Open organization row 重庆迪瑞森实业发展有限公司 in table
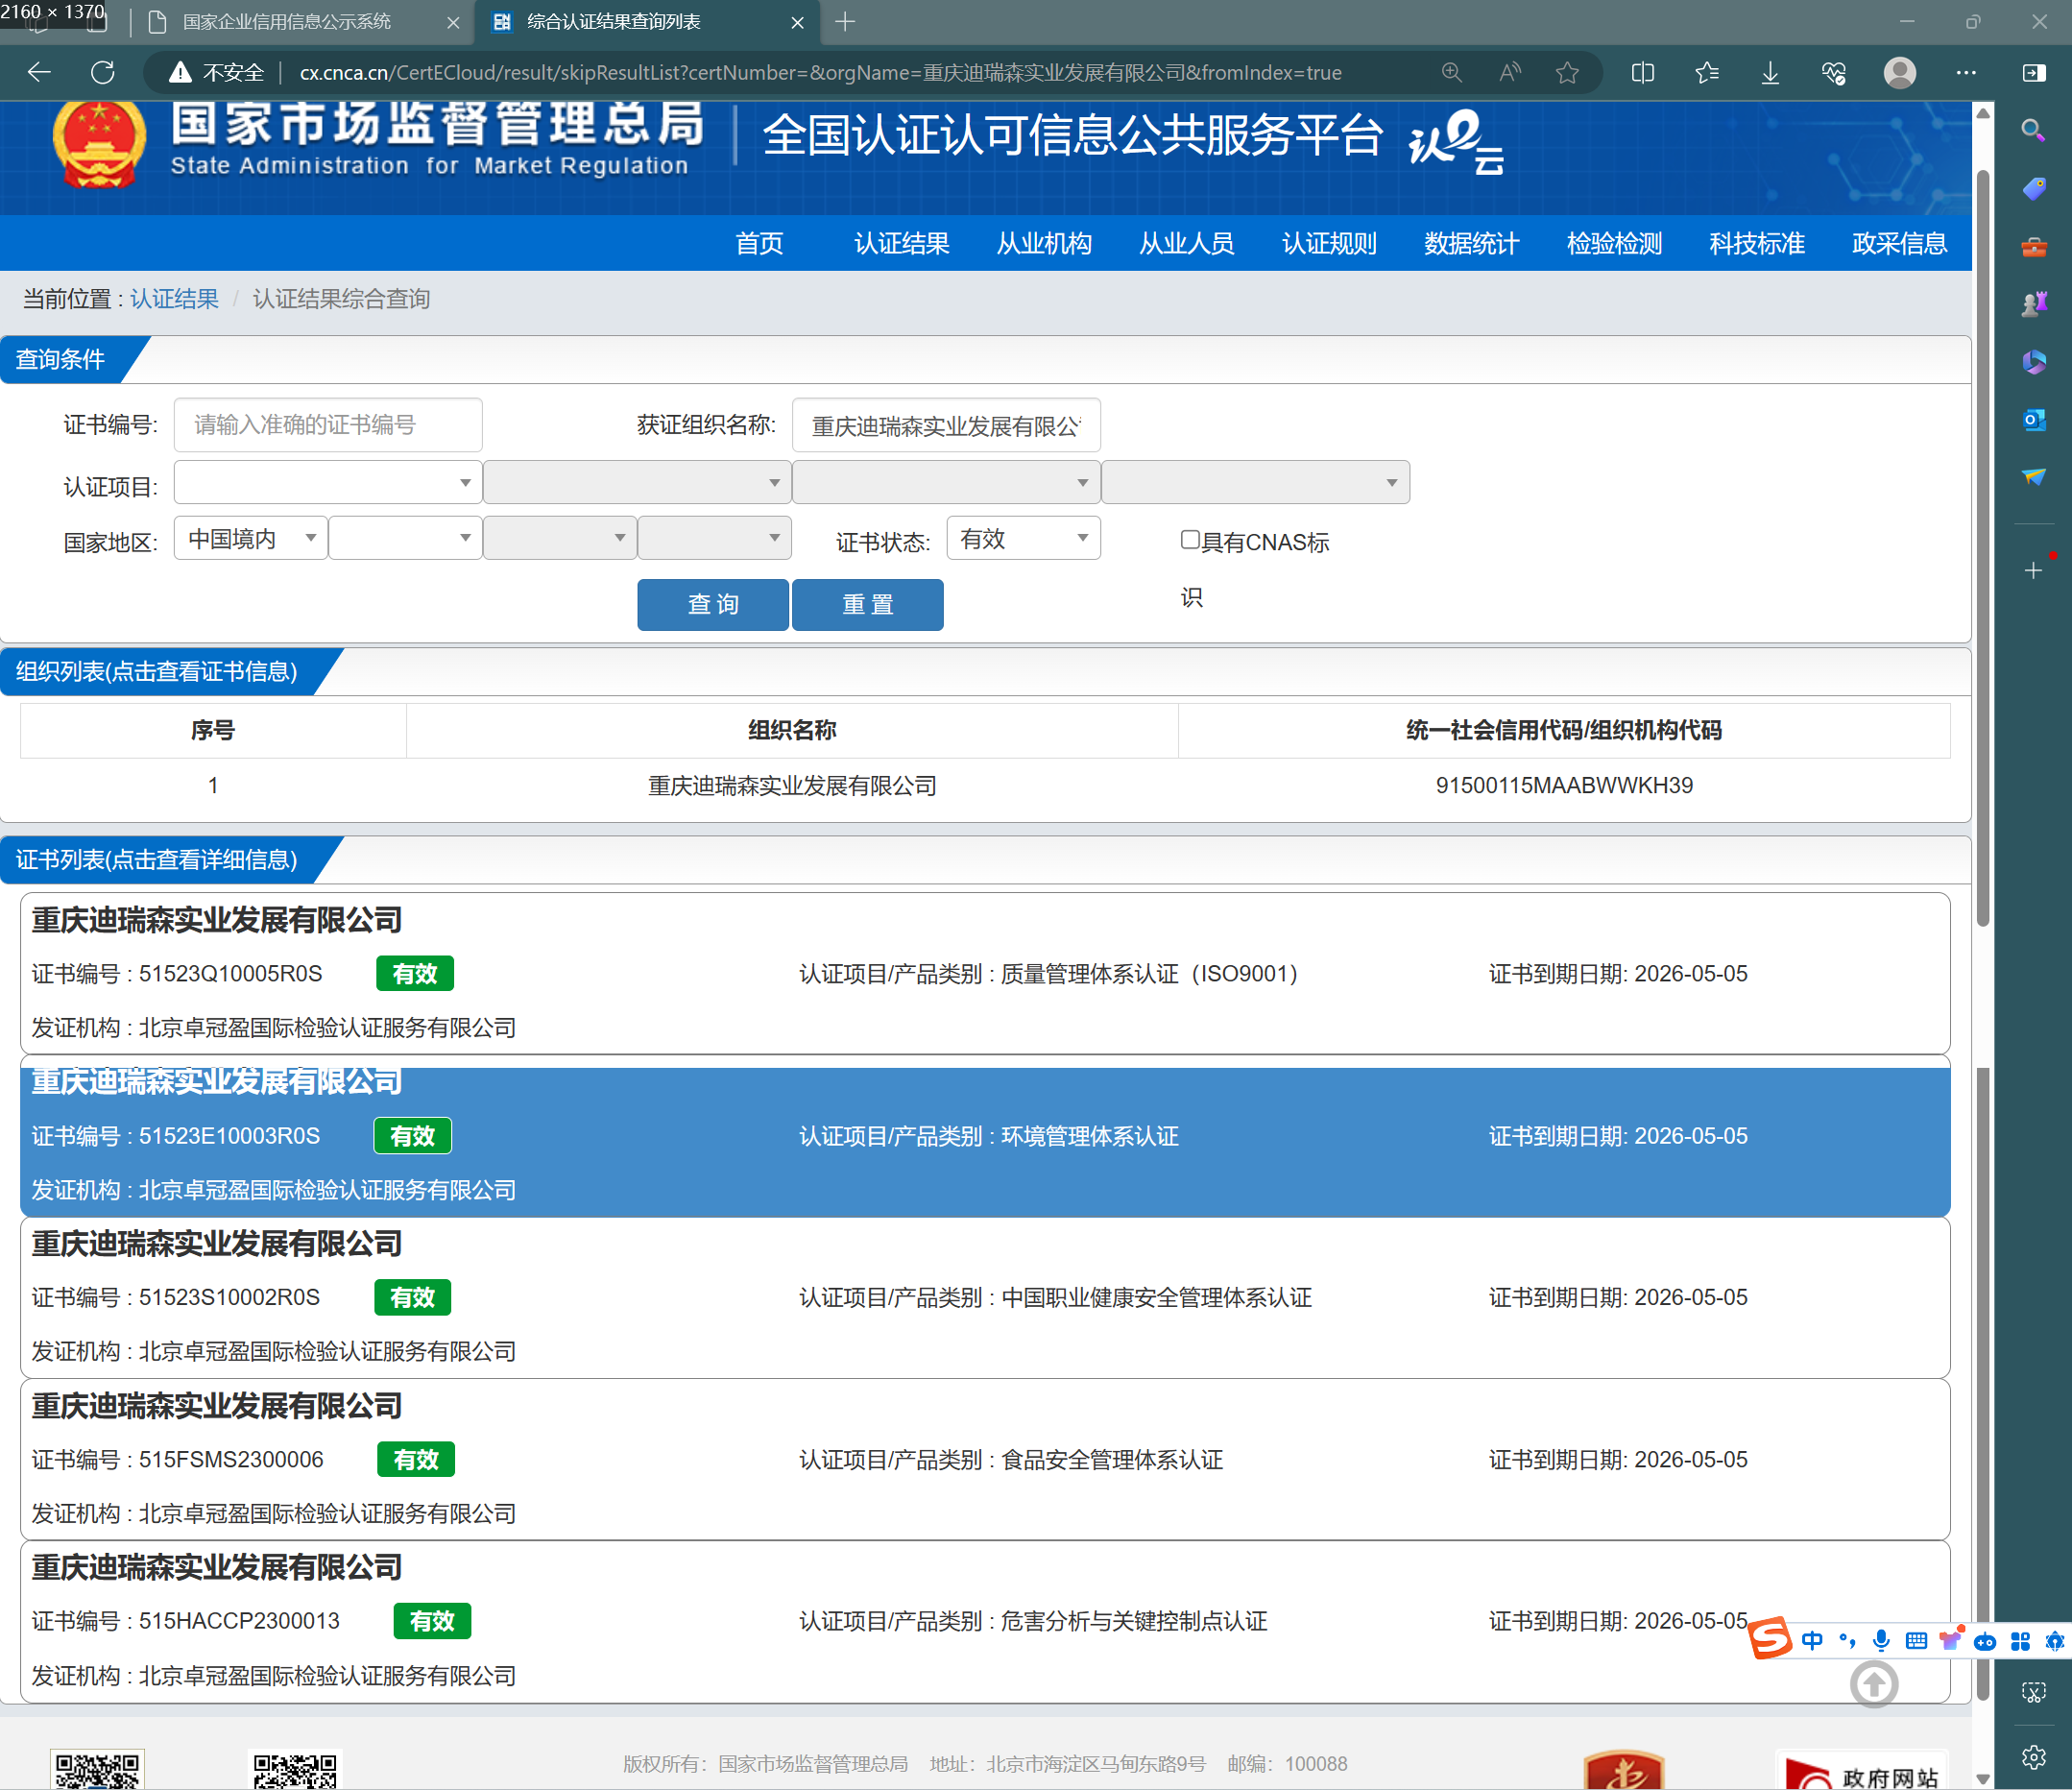 [x=985, y=785]
